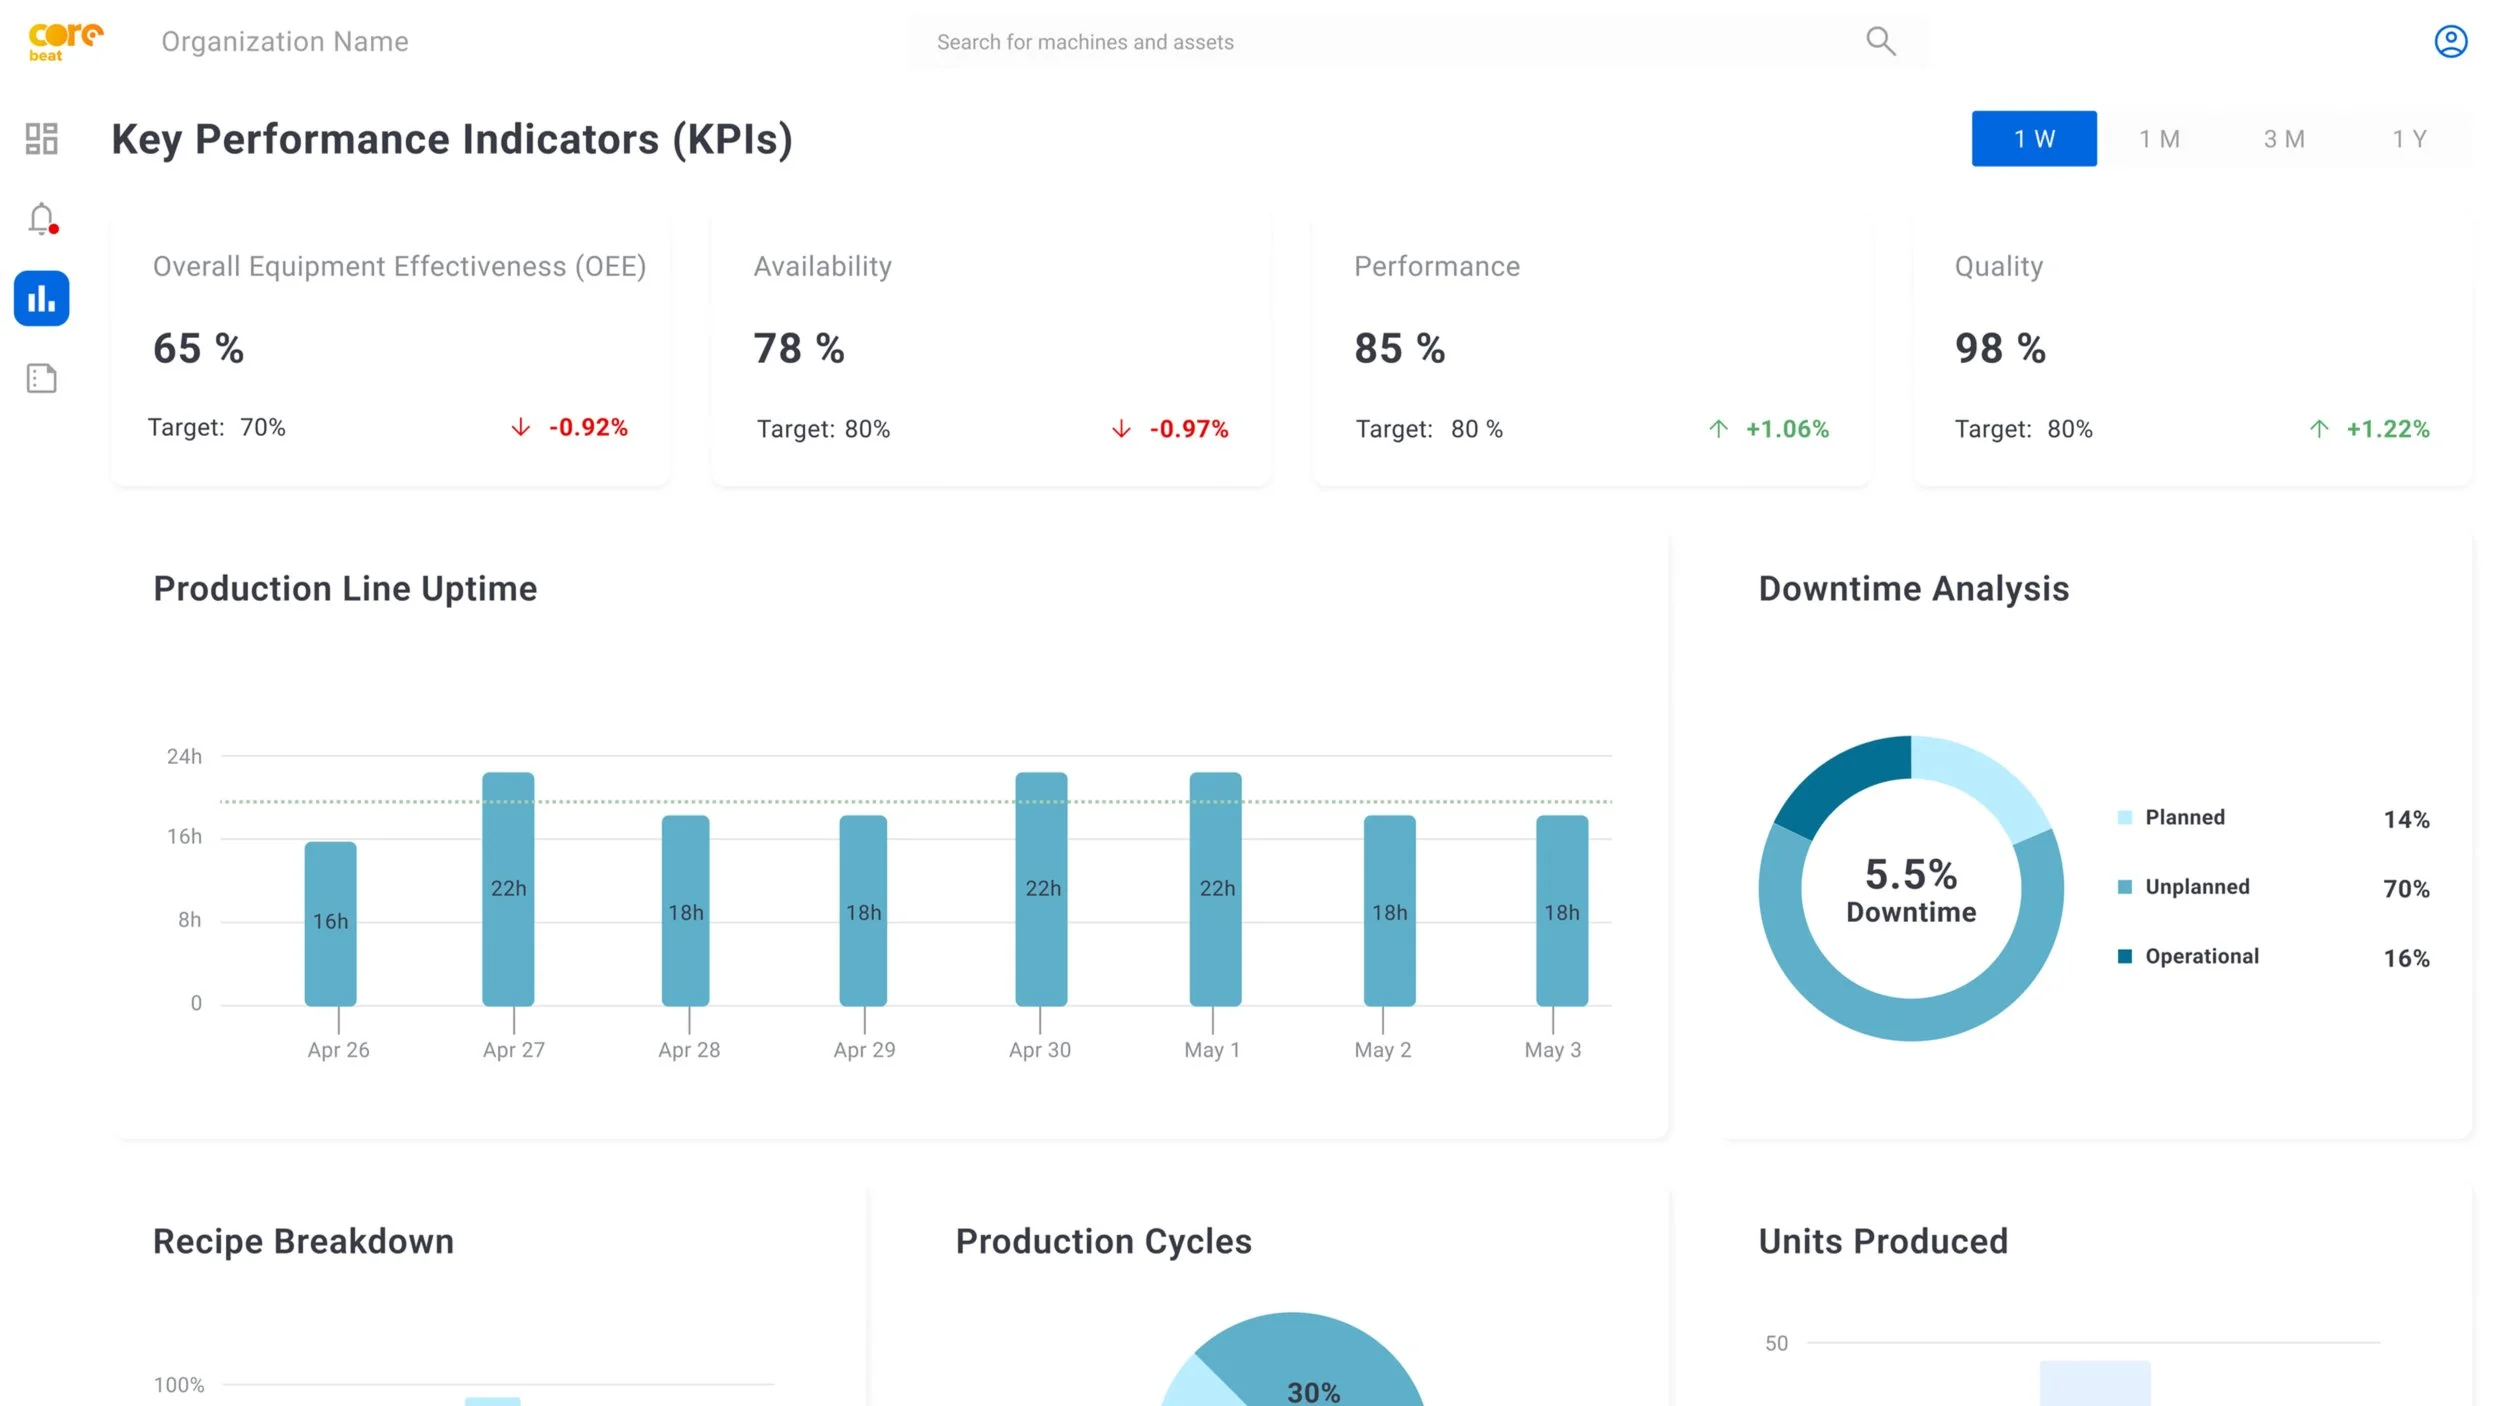The height and width of the screenshot is (1406, 2500).
Task: Click the Unplanned legend label
Action: pyautogui.click(x=2197, y=887)
